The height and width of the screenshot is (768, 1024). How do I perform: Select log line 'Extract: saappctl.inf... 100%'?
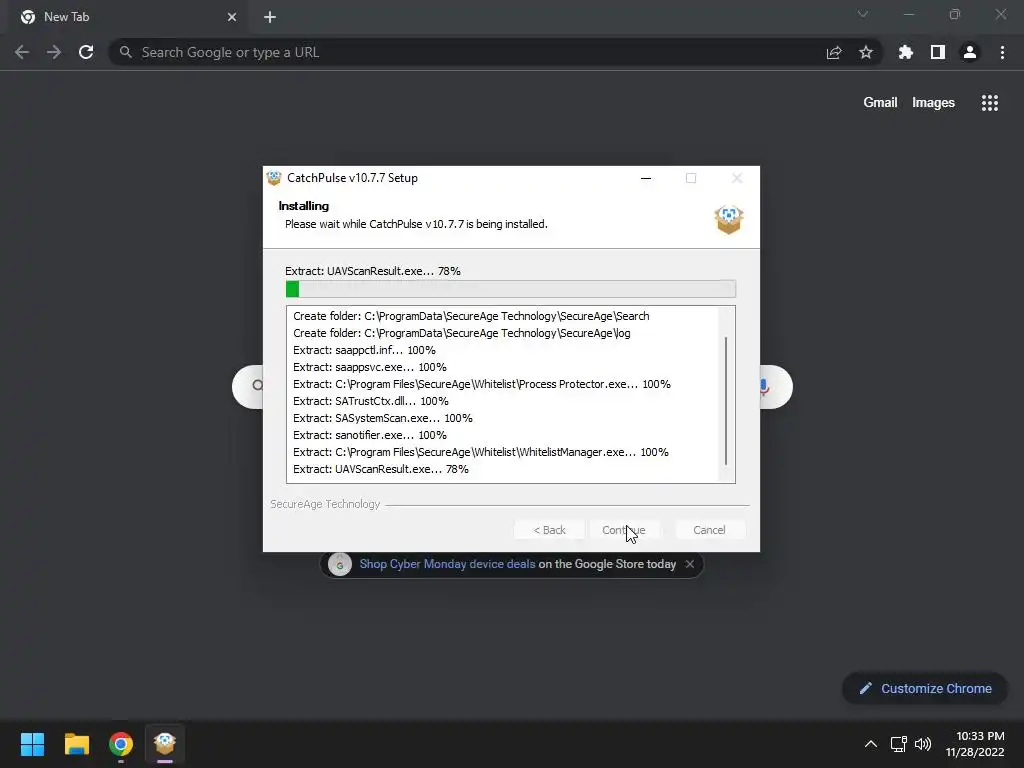[364, 350]
